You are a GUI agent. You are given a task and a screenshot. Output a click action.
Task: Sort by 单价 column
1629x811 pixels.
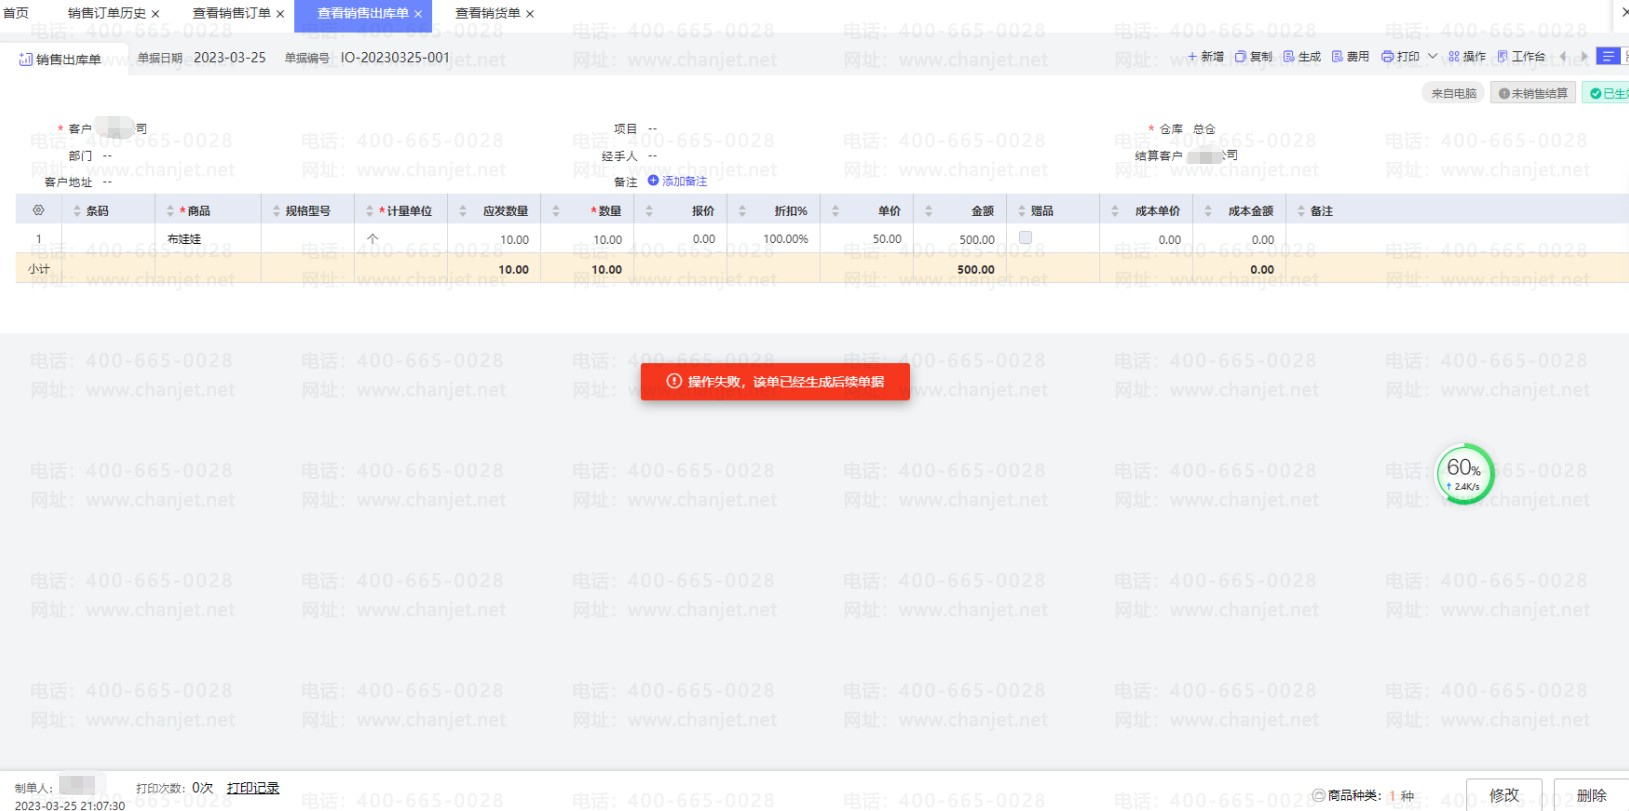tap(835, 211)
